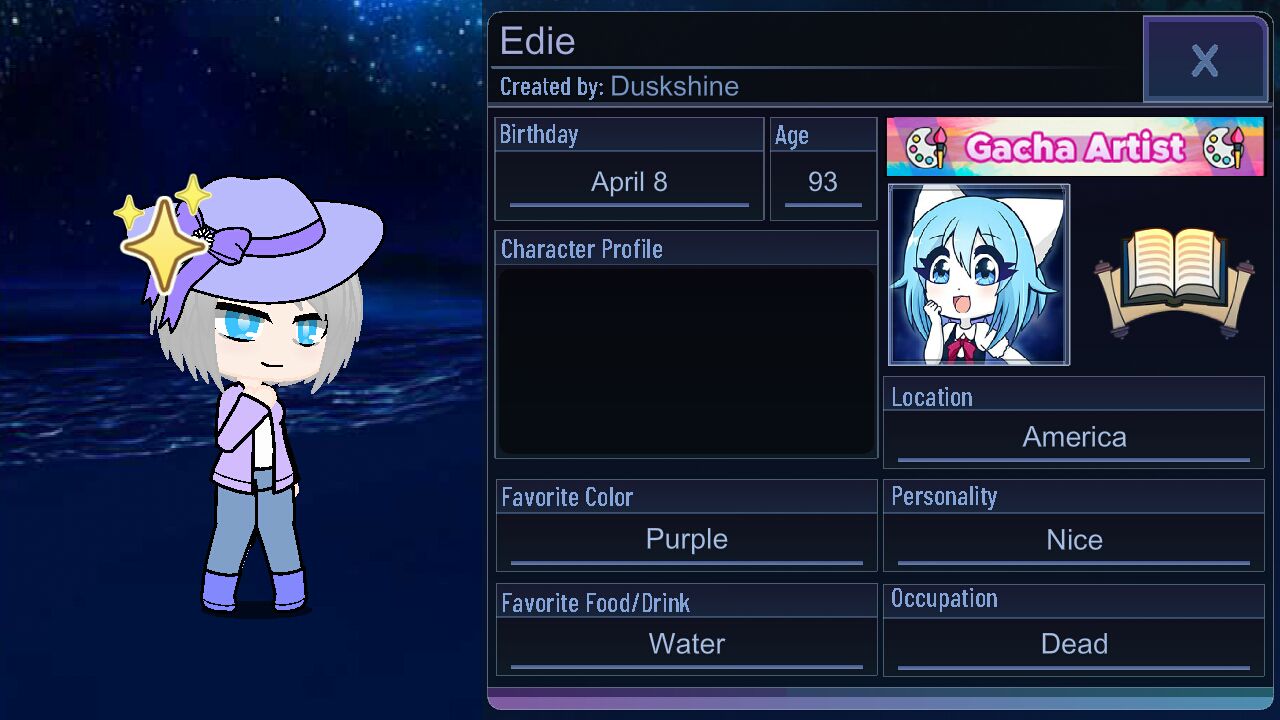1280x720 pixels.
Task: Click the Gacha Artist banner
Action: tap(1075, 147)
